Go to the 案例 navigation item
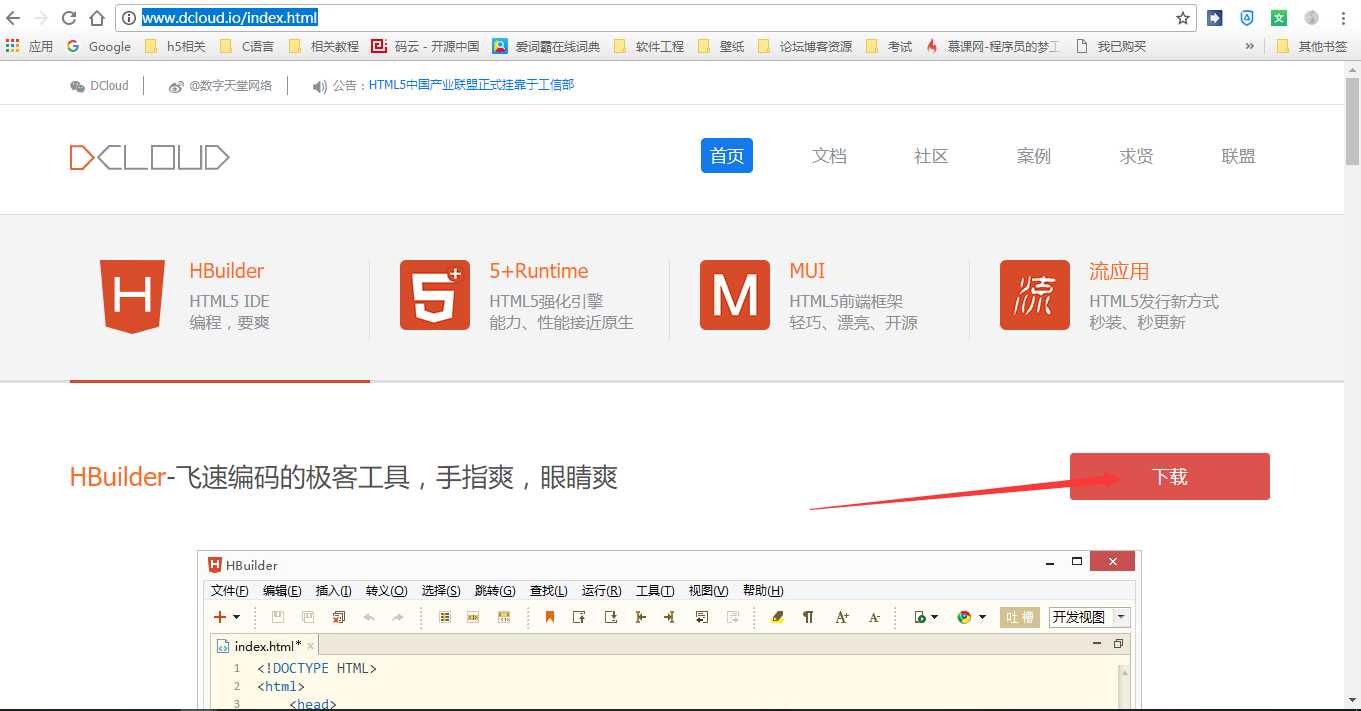 pos(1034,156)
